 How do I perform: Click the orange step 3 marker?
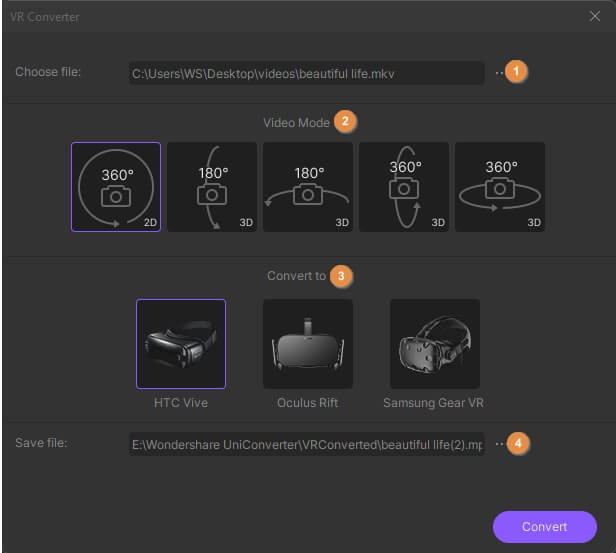click(x=341, y=275)
